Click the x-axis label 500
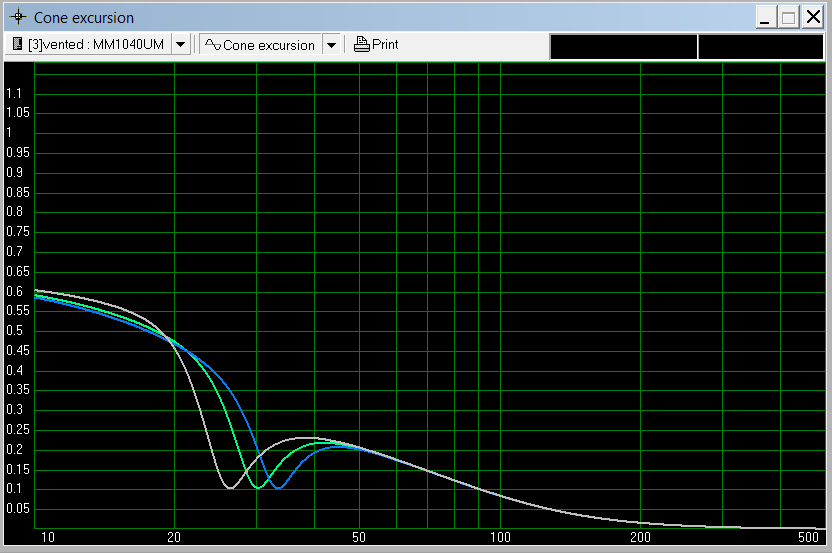 (808, 537)
